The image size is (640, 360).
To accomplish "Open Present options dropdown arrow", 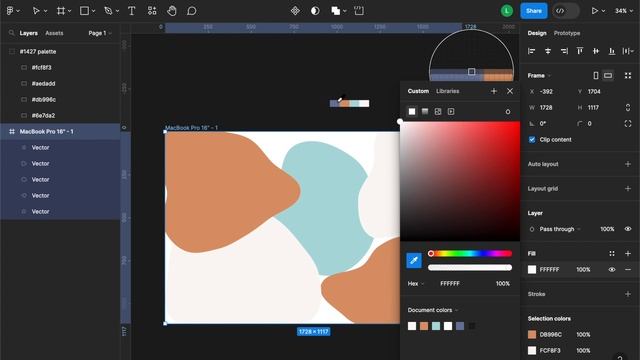I will pyautogui.click(x=603, y=11).
